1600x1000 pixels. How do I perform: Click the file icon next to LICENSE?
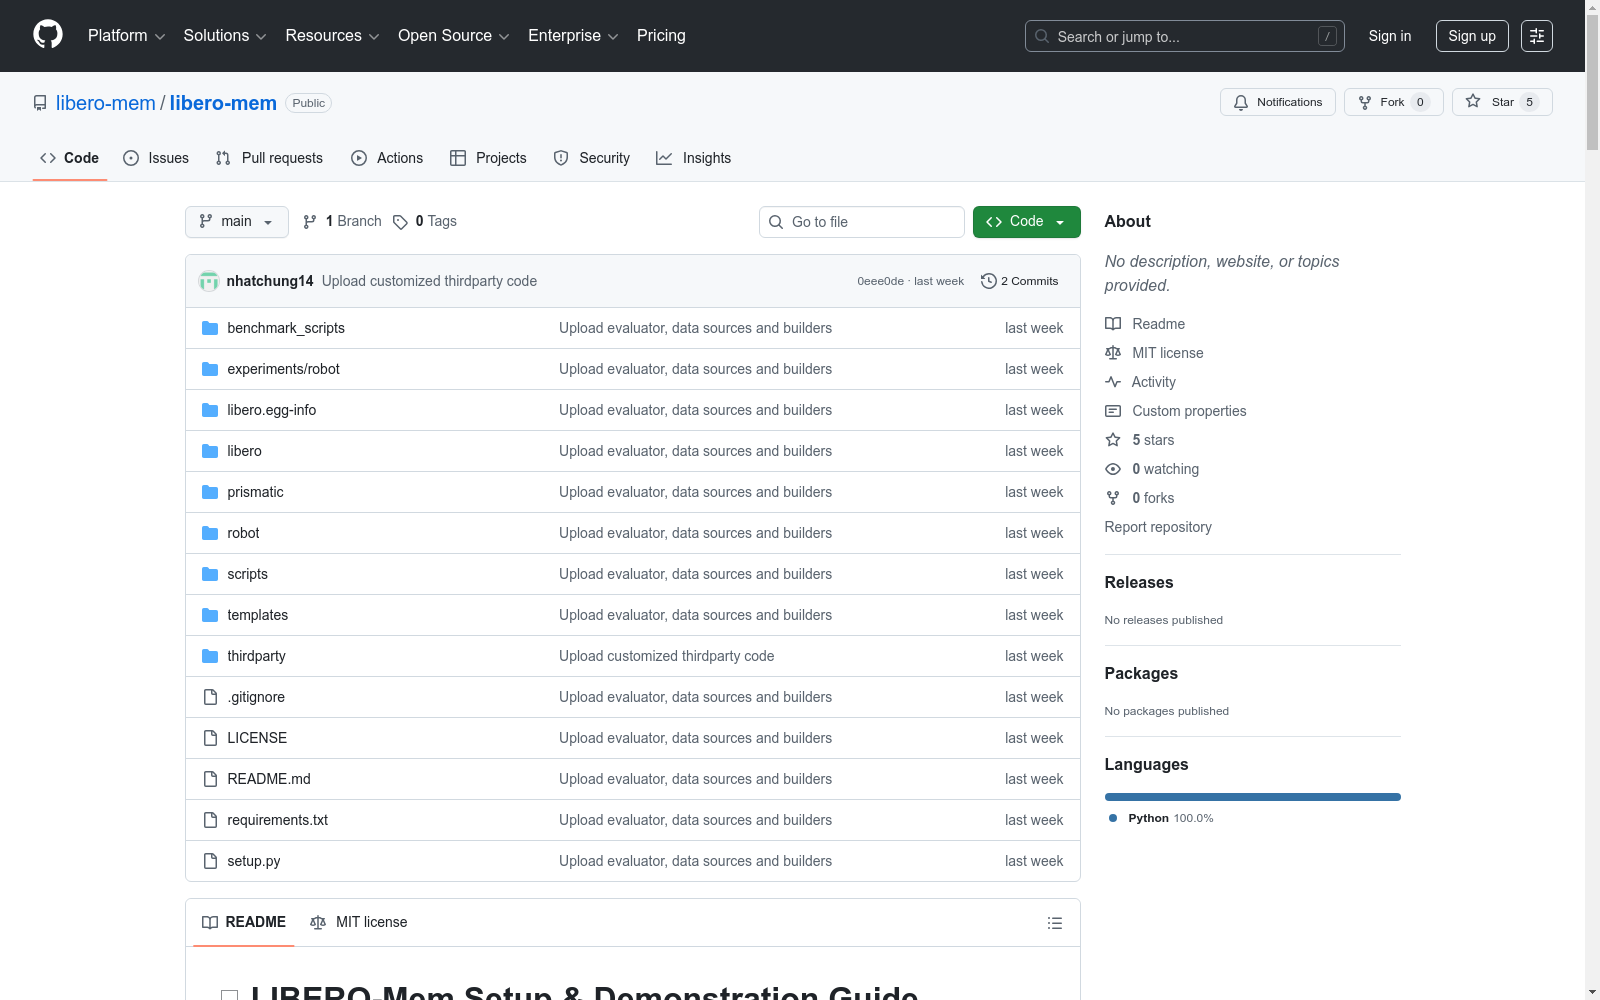click(210, 738)
